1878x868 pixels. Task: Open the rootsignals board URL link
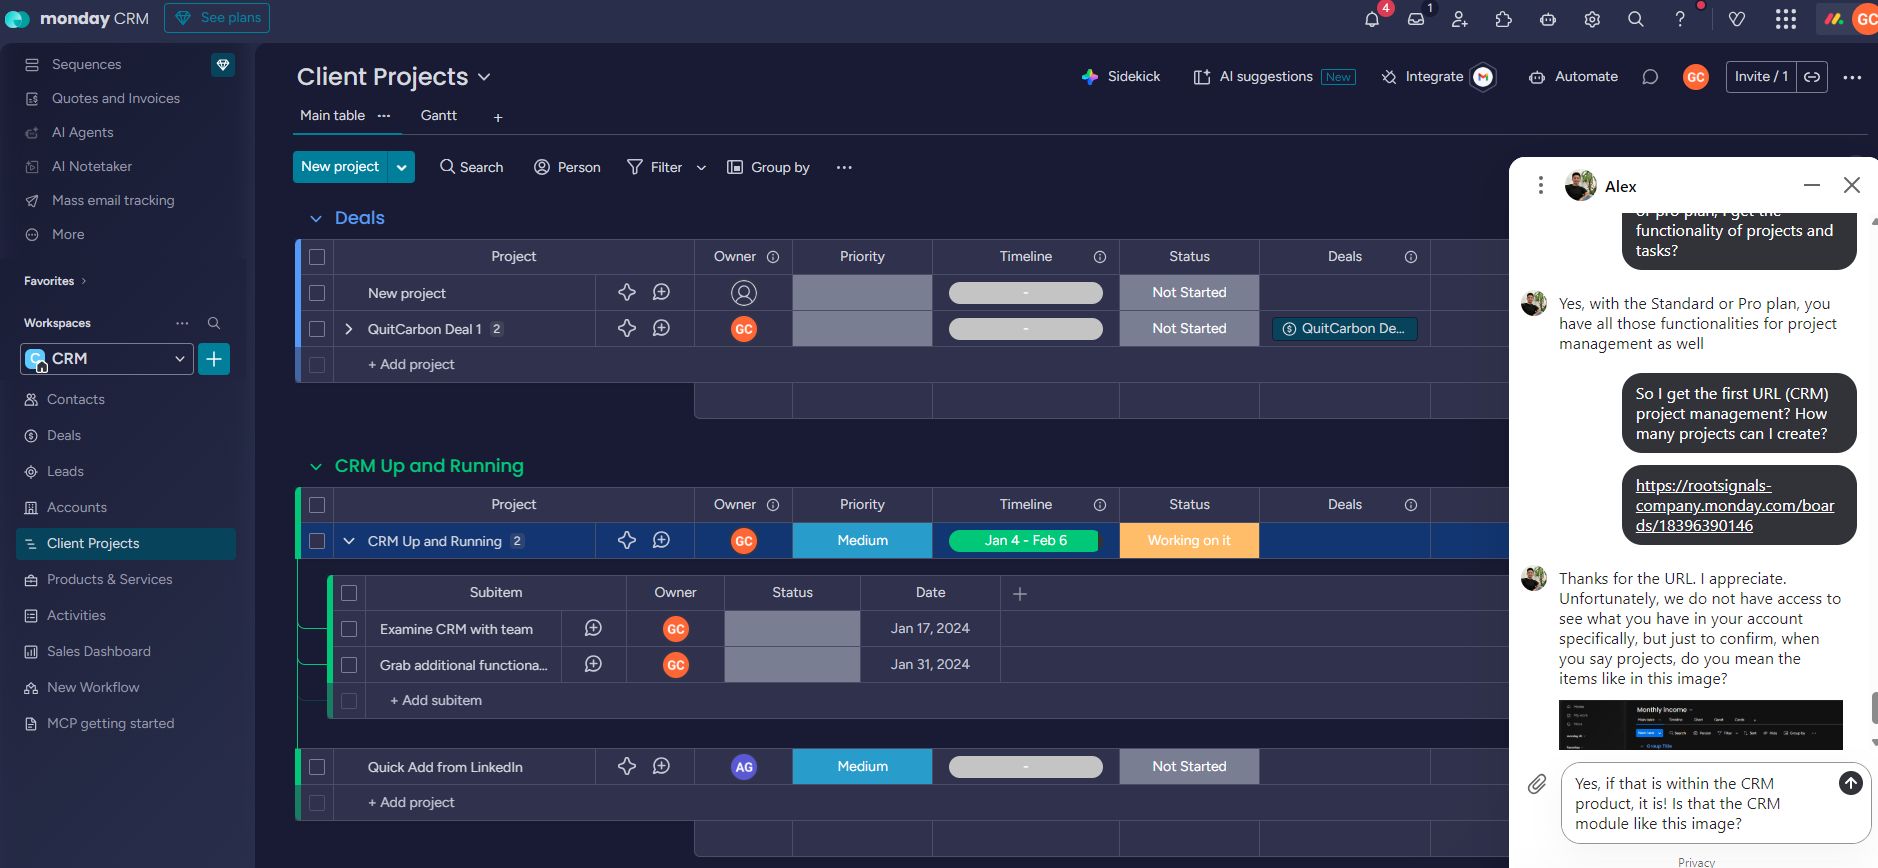[1734, 505]
